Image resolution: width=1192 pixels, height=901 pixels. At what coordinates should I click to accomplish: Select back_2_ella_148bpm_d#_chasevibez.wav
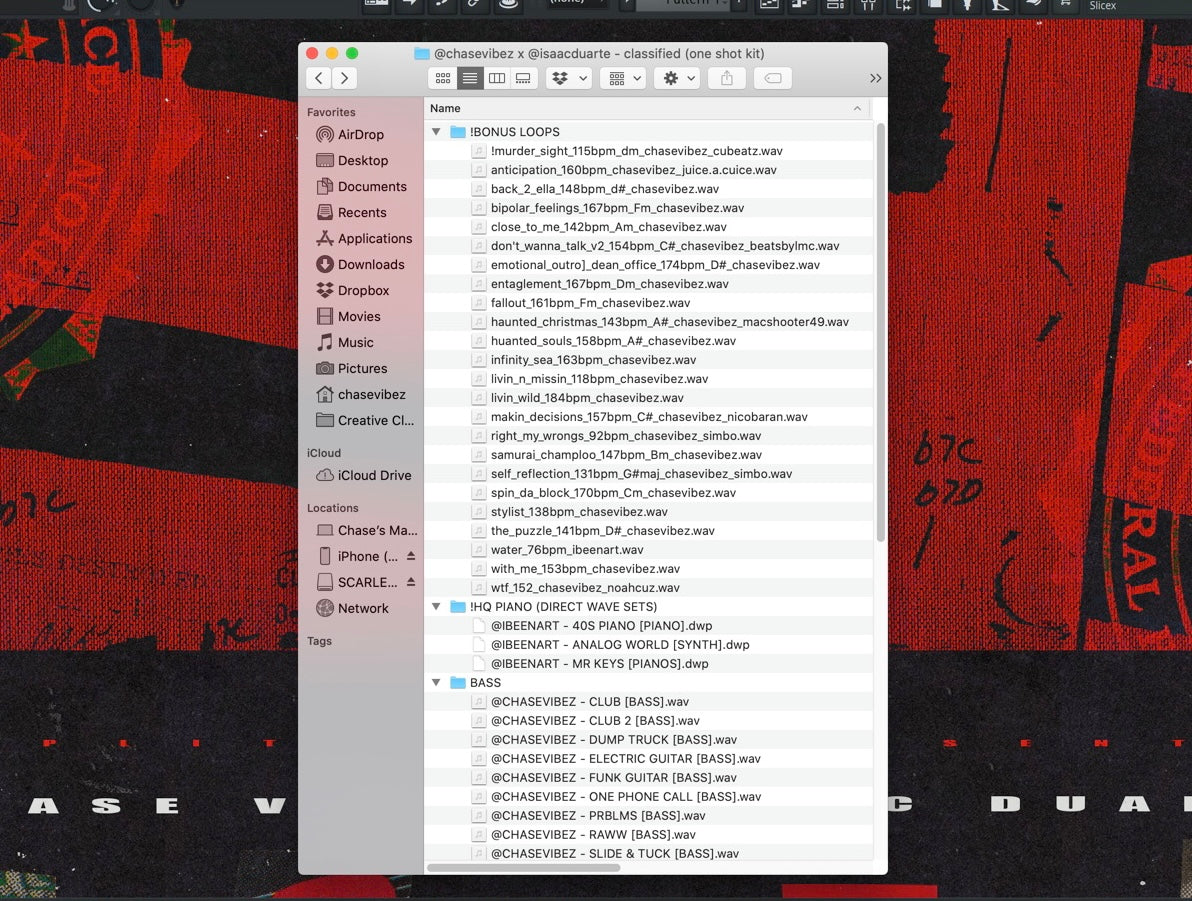tap(648, 189)
